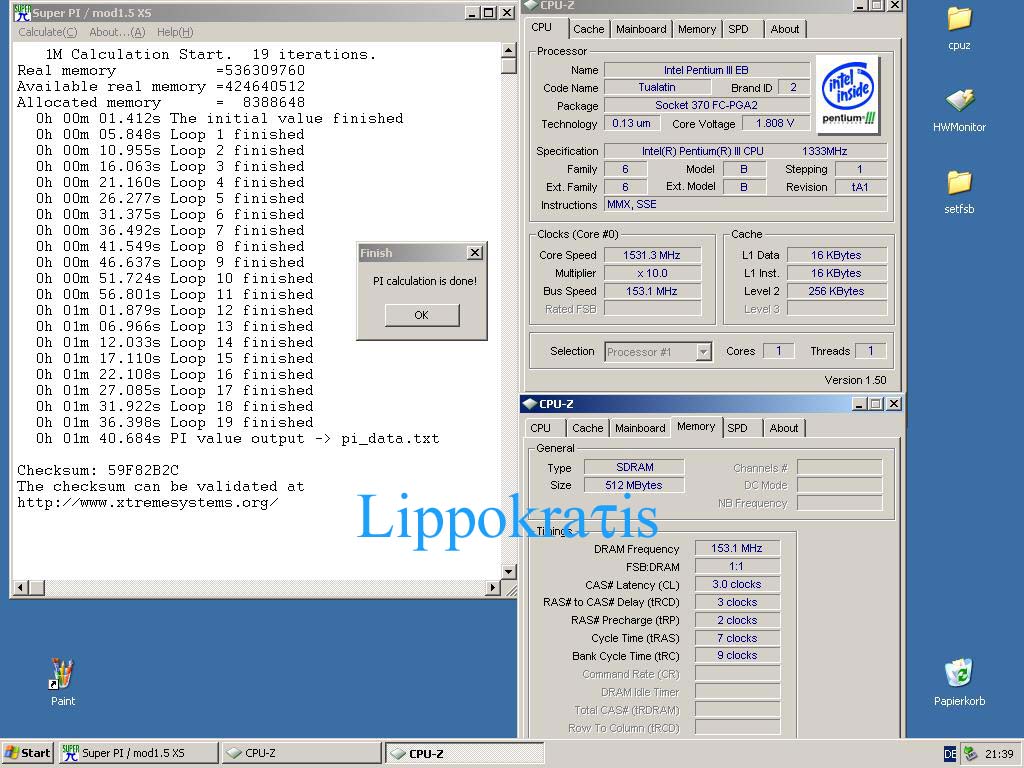
Task: Click the Specification field Intel(R) Pentium(R) III CPU
Action: pos(746,151)
